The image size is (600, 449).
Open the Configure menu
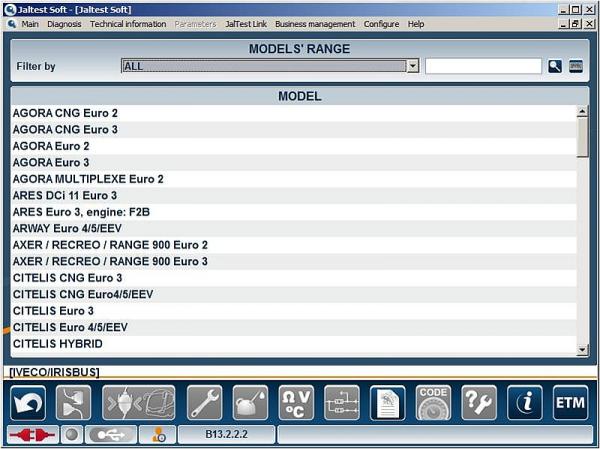click(x=382, y=24)
